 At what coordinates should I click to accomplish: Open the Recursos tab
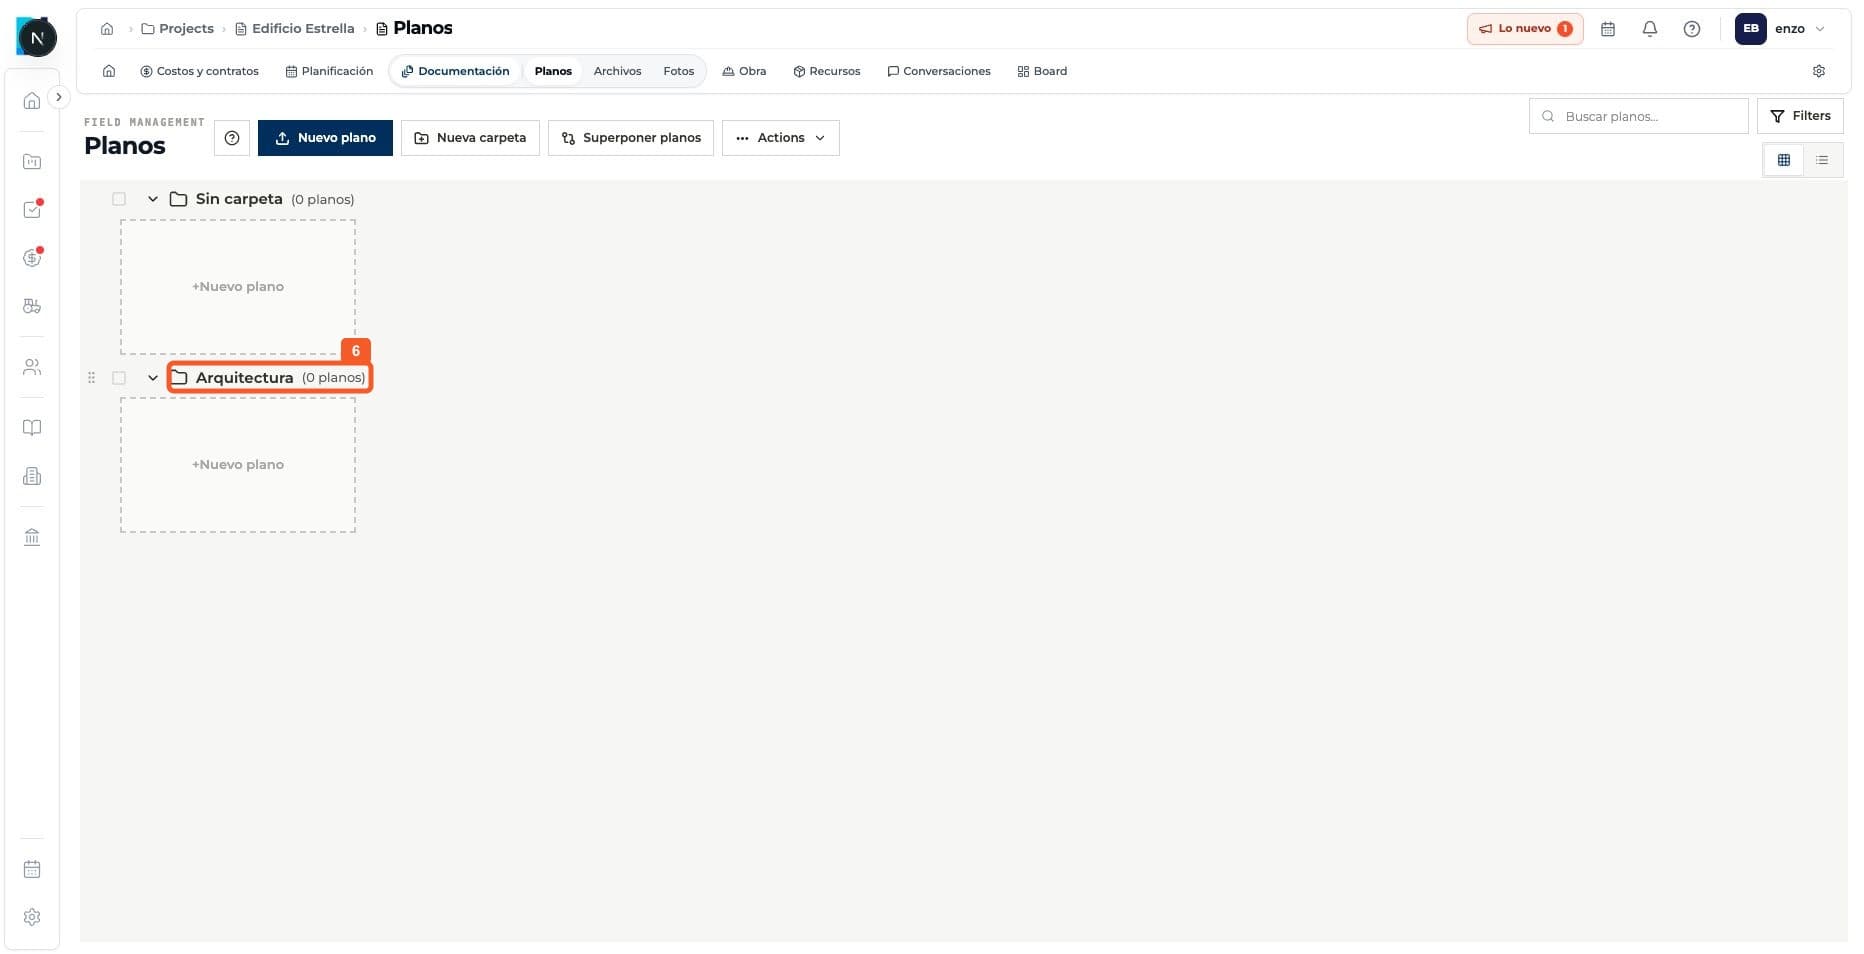[x=827, y=71]
